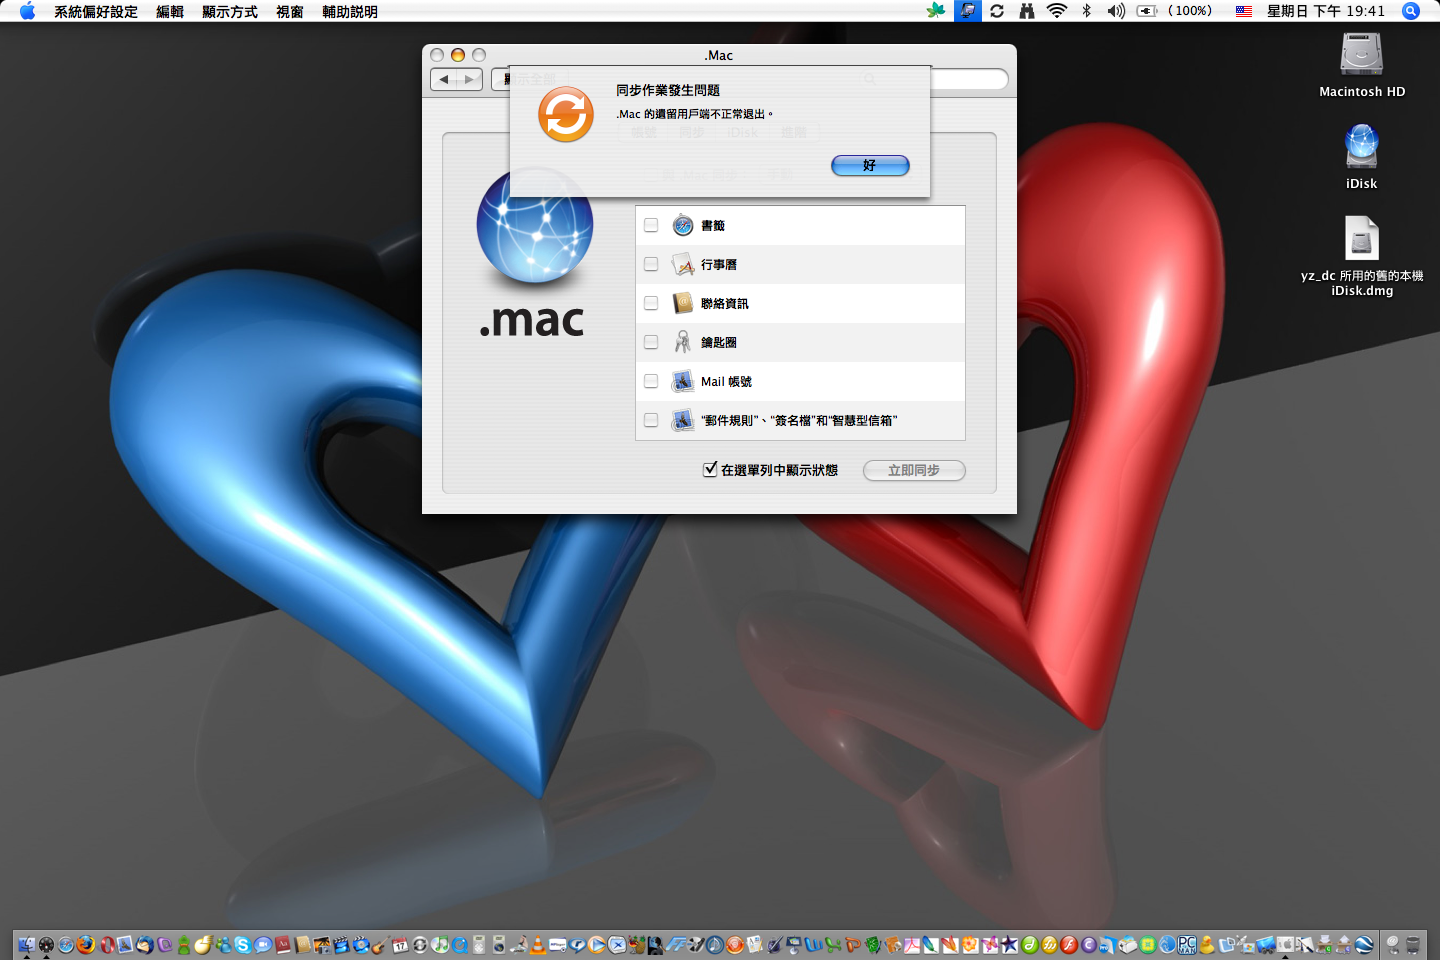Click the battery status menu bar icon
The height and width of the screenshot is (960, 1440).
click(x=1148, y=11)
